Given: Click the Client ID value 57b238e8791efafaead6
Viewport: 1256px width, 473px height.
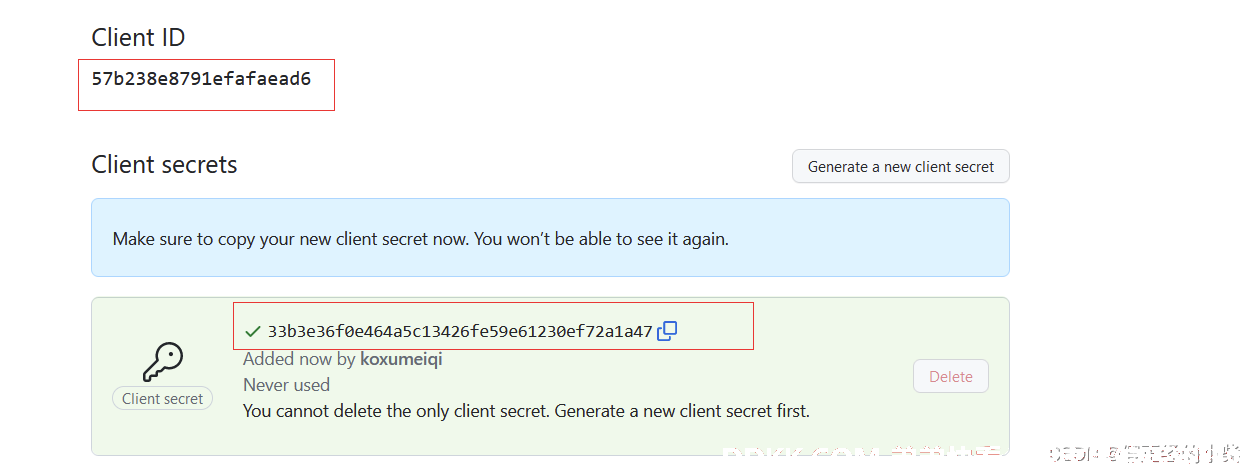Looking at the screenshot, I should click(201, 77).
